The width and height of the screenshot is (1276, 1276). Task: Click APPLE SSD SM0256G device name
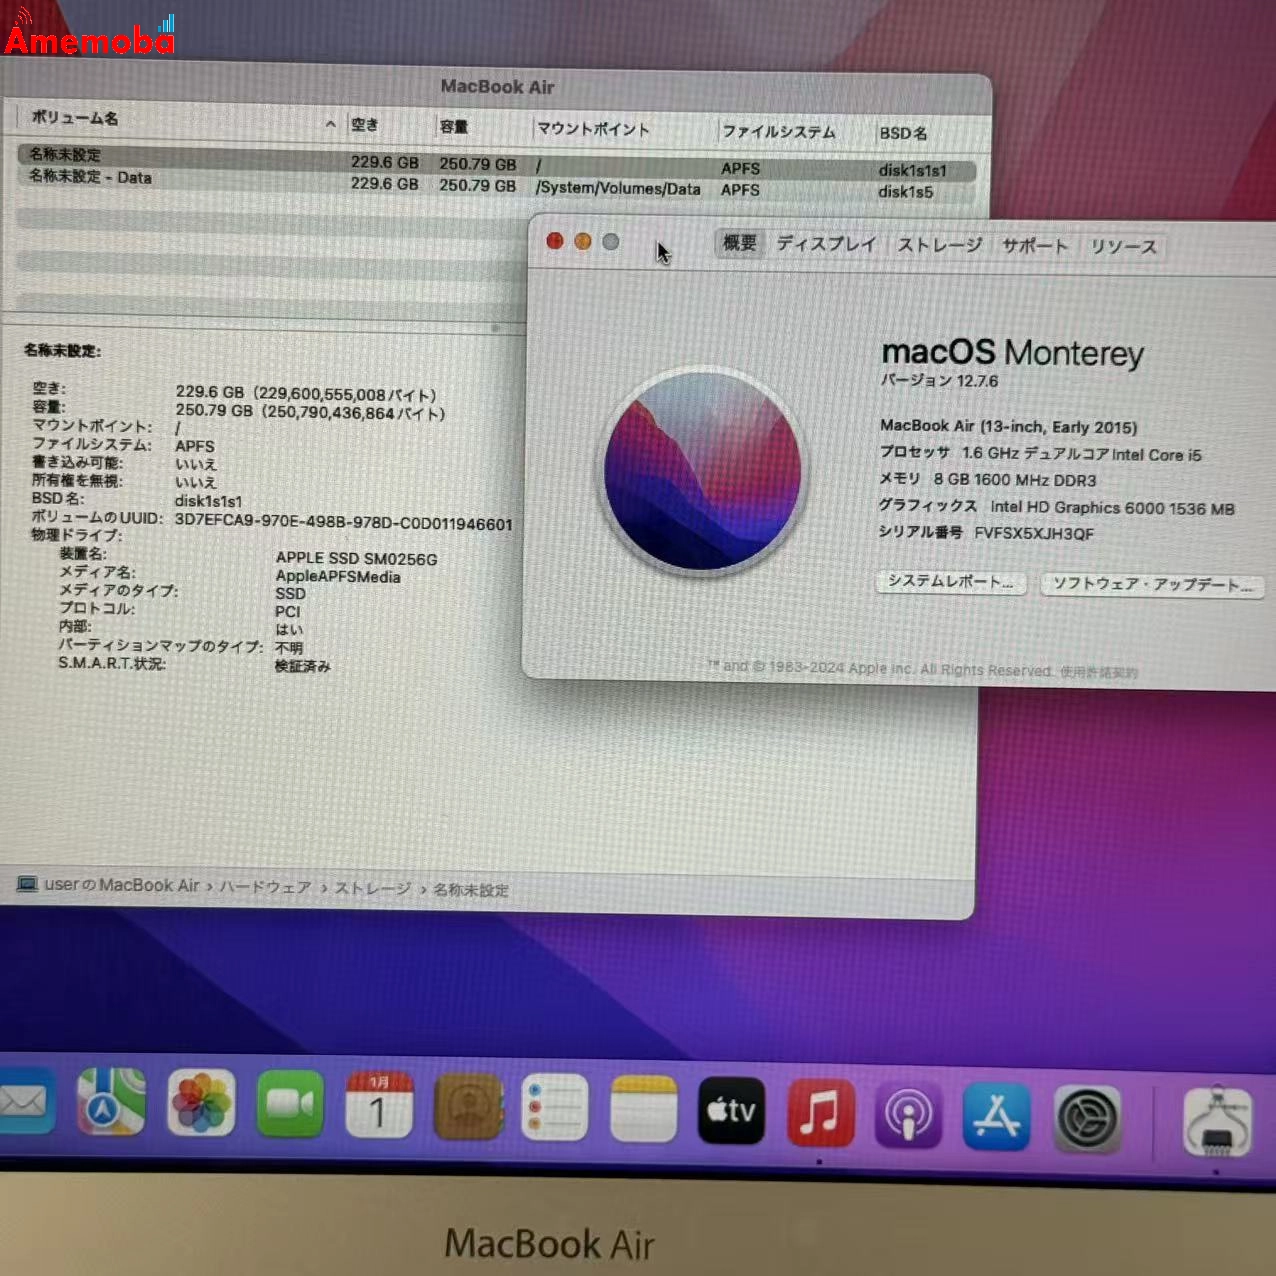click(357, 559)
